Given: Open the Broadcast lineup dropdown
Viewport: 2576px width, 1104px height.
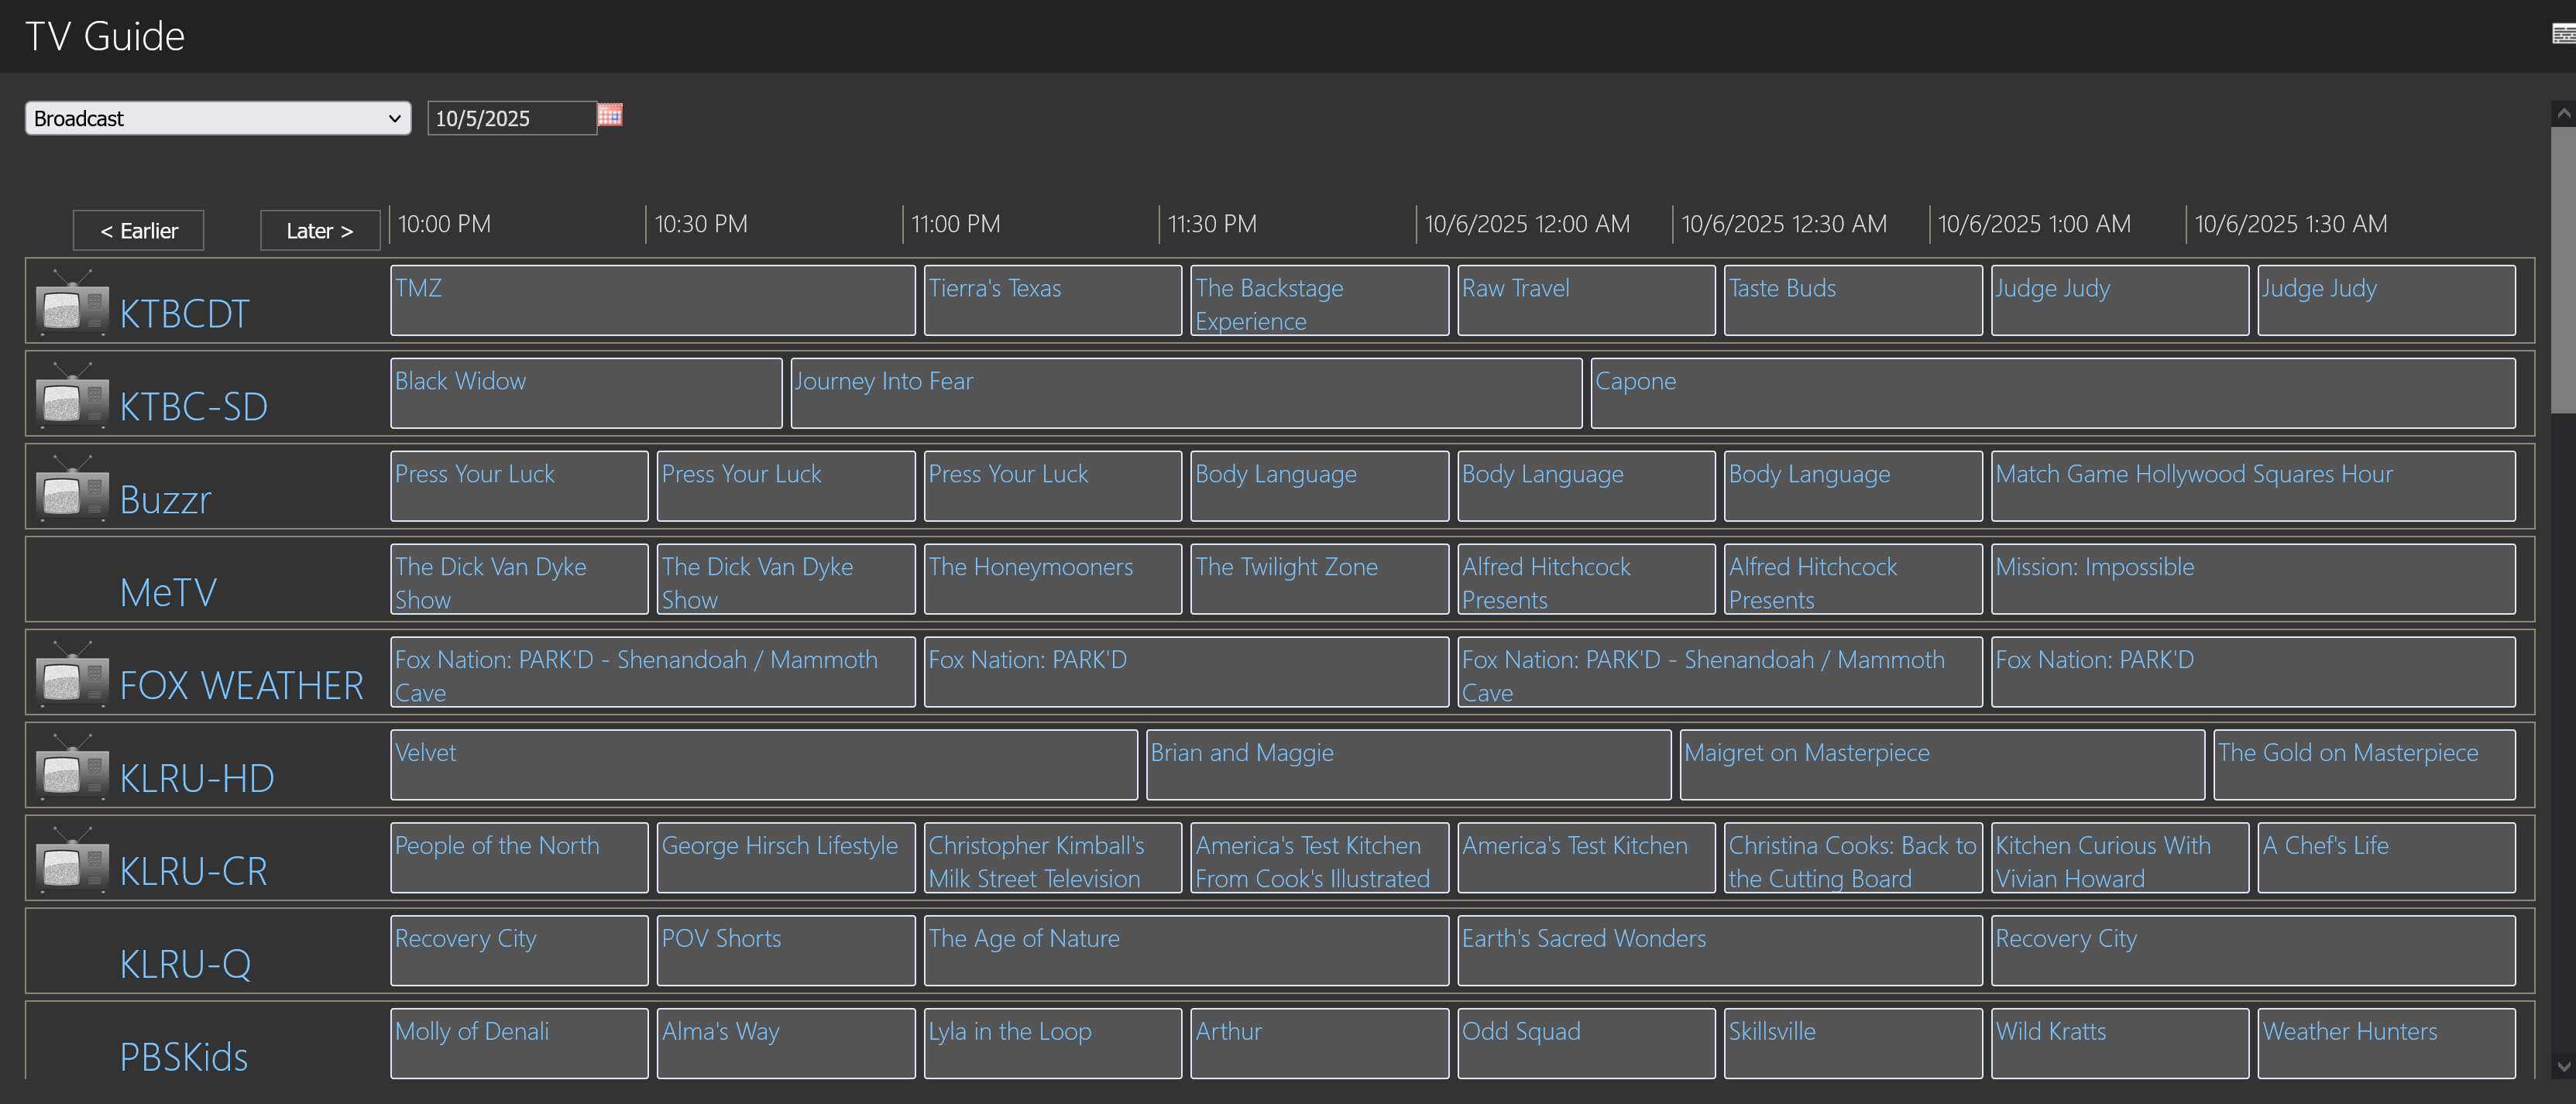Looking at the screenshot, I should pyautogui.click(x=217, y=118).
